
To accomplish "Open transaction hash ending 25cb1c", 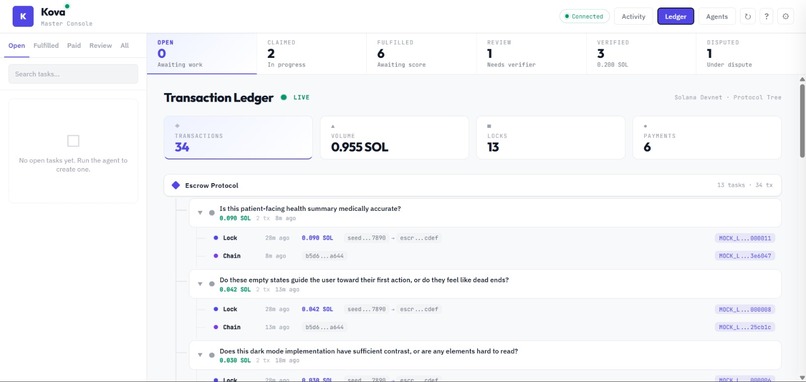I will coord(745,327).
